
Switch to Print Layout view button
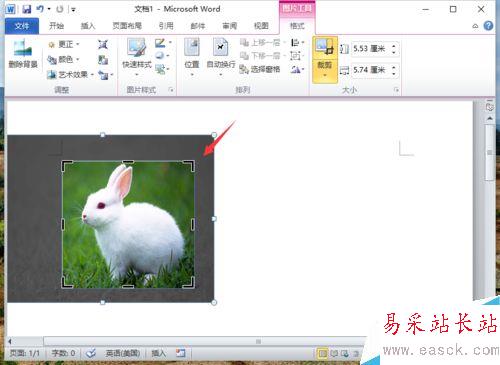(322, 353)
